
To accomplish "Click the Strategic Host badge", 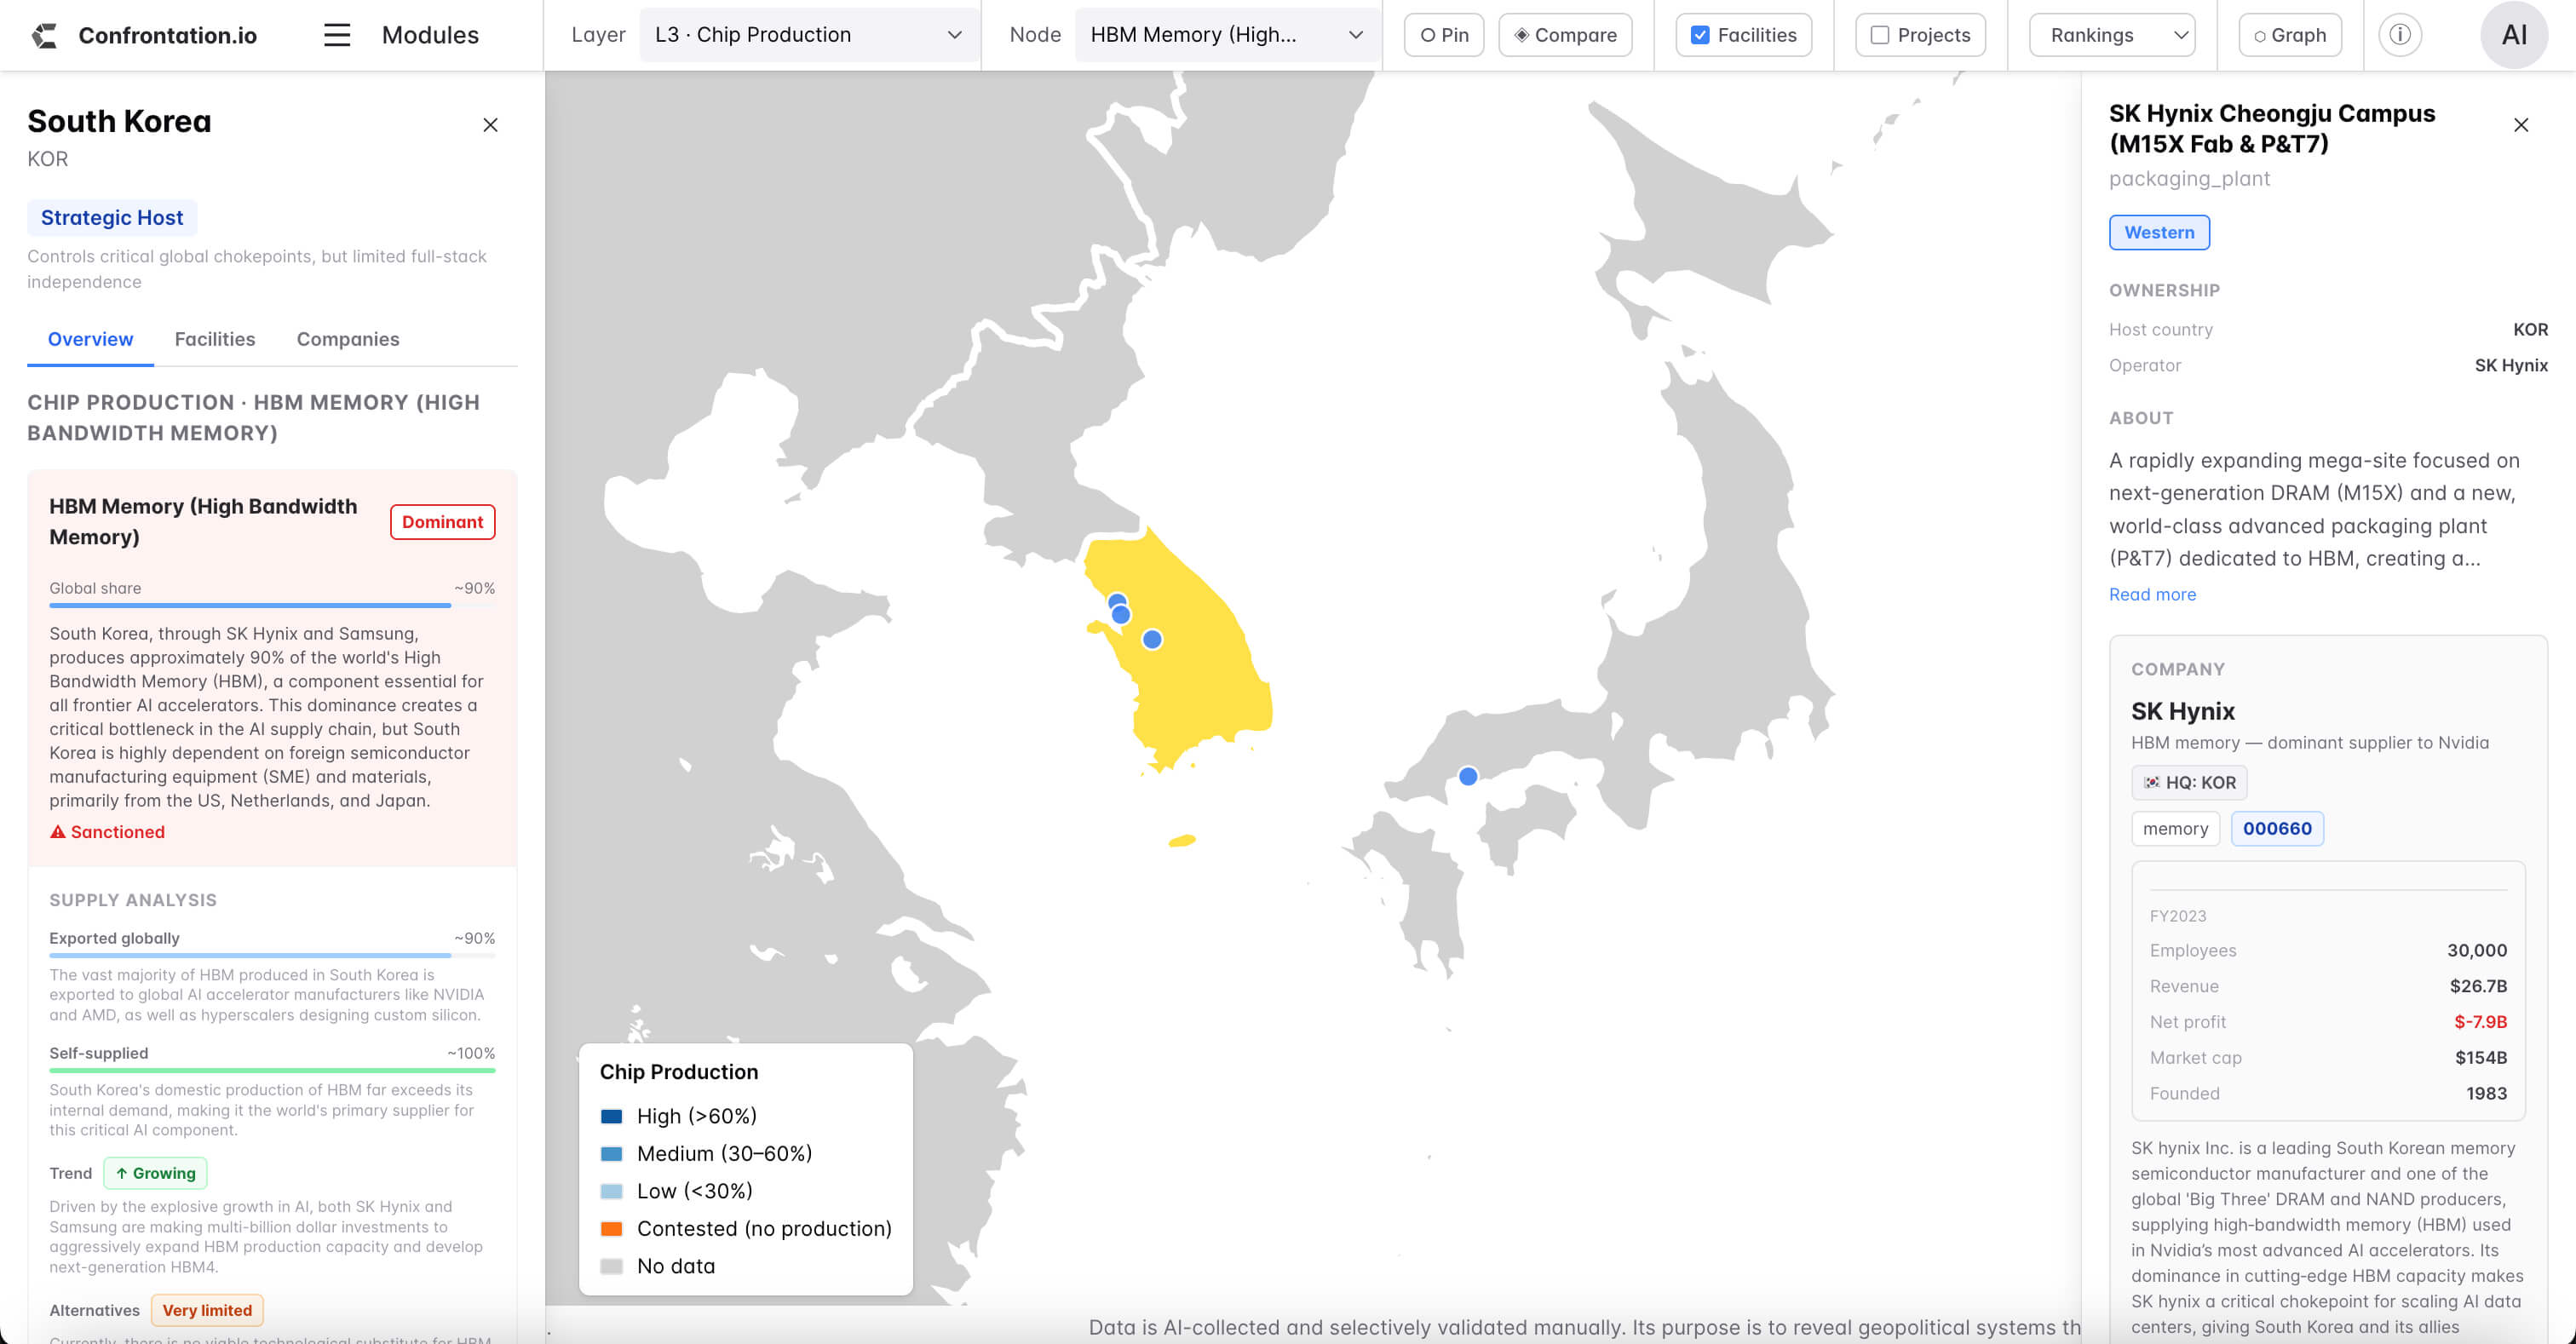I will click(x=112, y=217).
